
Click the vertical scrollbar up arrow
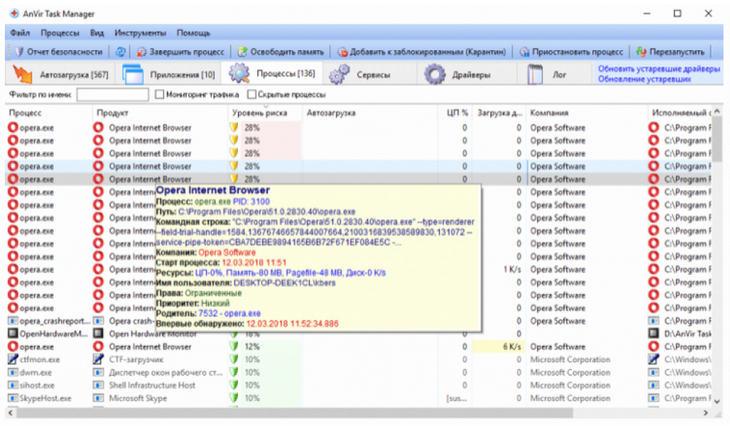[717, 111]
